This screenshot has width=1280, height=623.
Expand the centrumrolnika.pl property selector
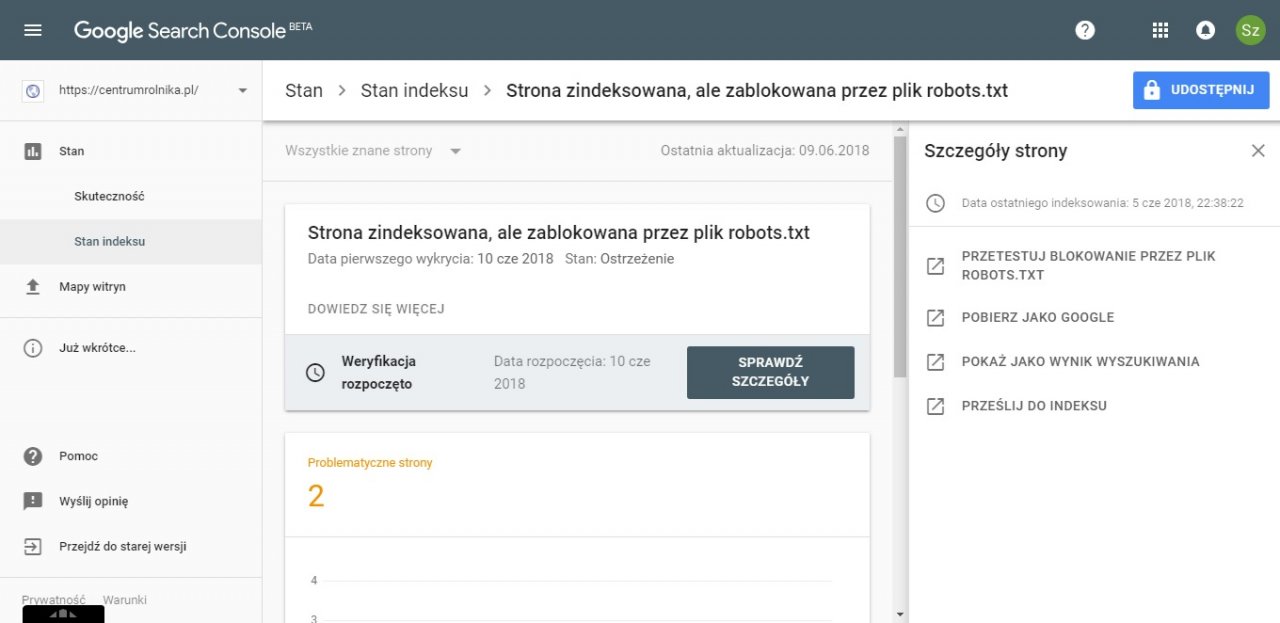tap(242, 91)
